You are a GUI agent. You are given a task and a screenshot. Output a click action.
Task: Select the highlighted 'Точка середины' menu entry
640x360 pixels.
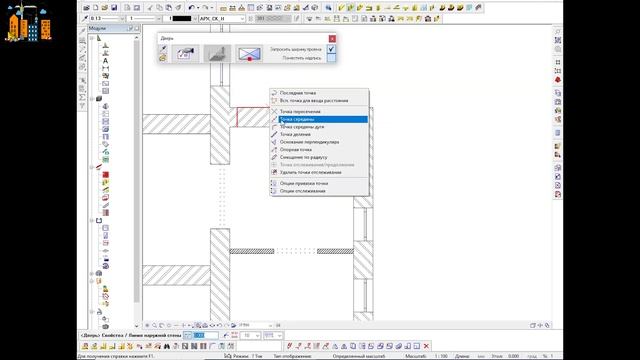pos(319,119)
